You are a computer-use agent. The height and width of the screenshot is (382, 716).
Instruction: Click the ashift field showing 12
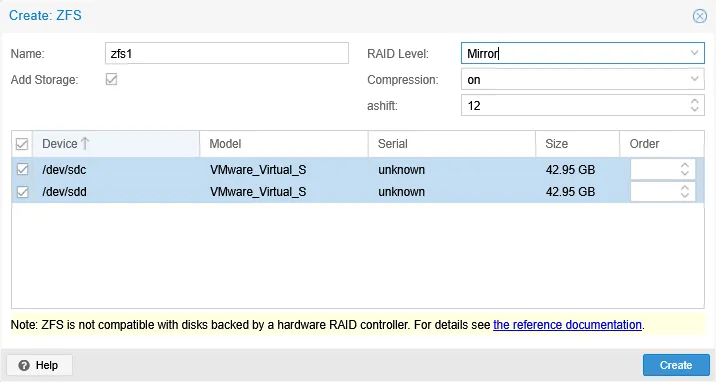point(583,105)
